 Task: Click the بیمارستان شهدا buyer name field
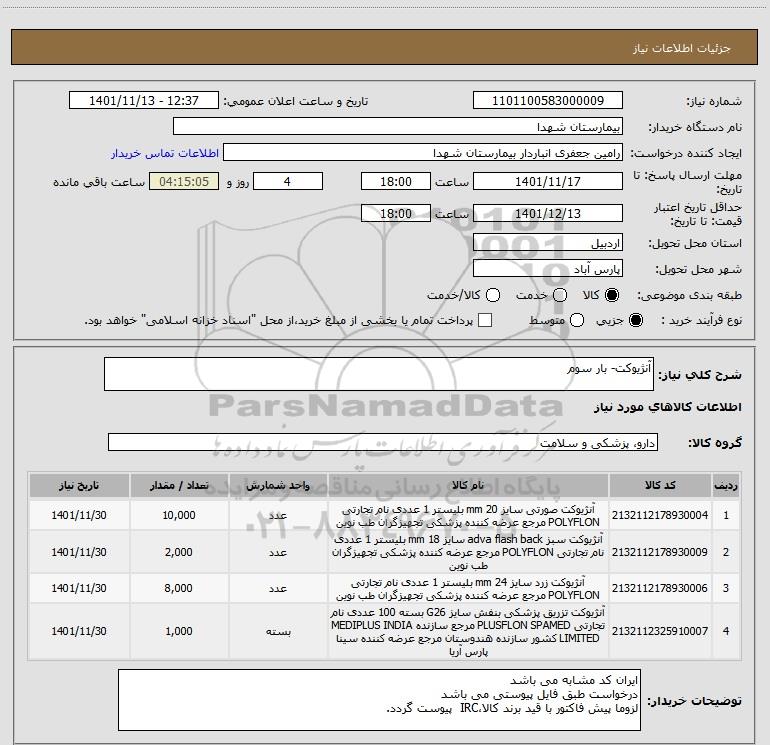point(398,127)
